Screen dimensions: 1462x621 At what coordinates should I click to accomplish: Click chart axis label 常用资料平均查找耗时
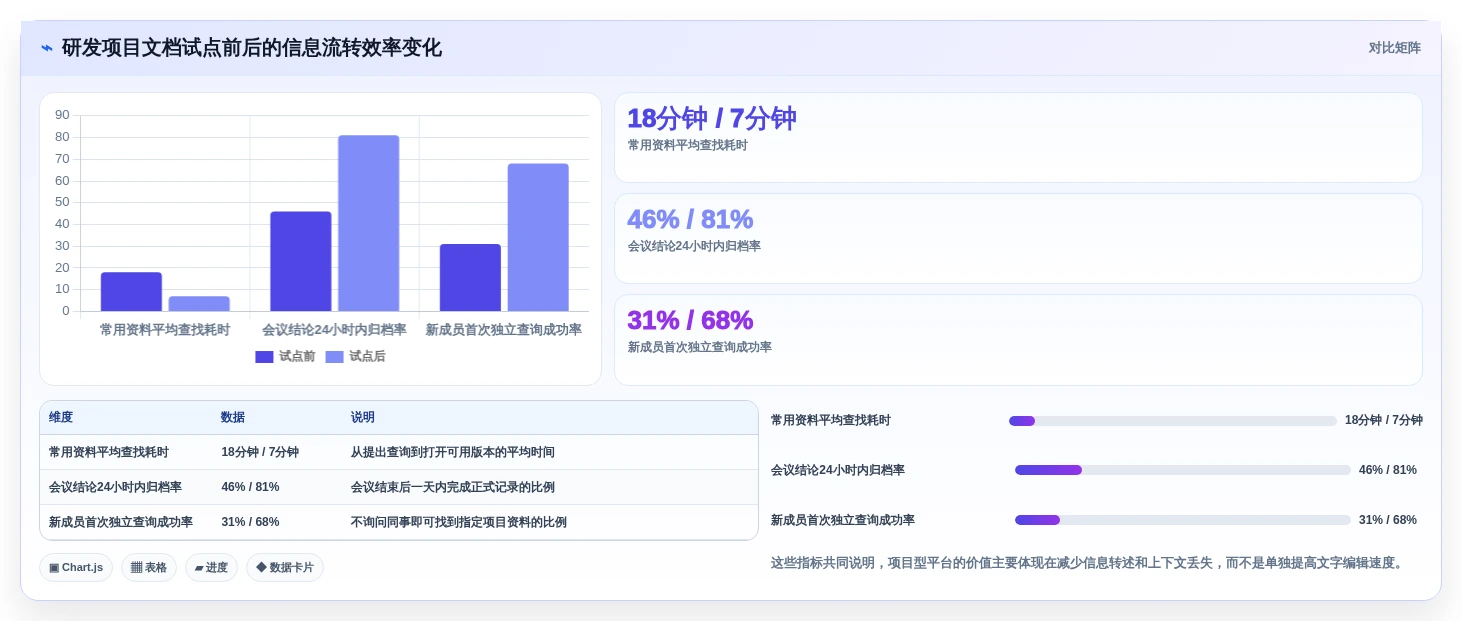pyautogui.click(x=165, y=330)
